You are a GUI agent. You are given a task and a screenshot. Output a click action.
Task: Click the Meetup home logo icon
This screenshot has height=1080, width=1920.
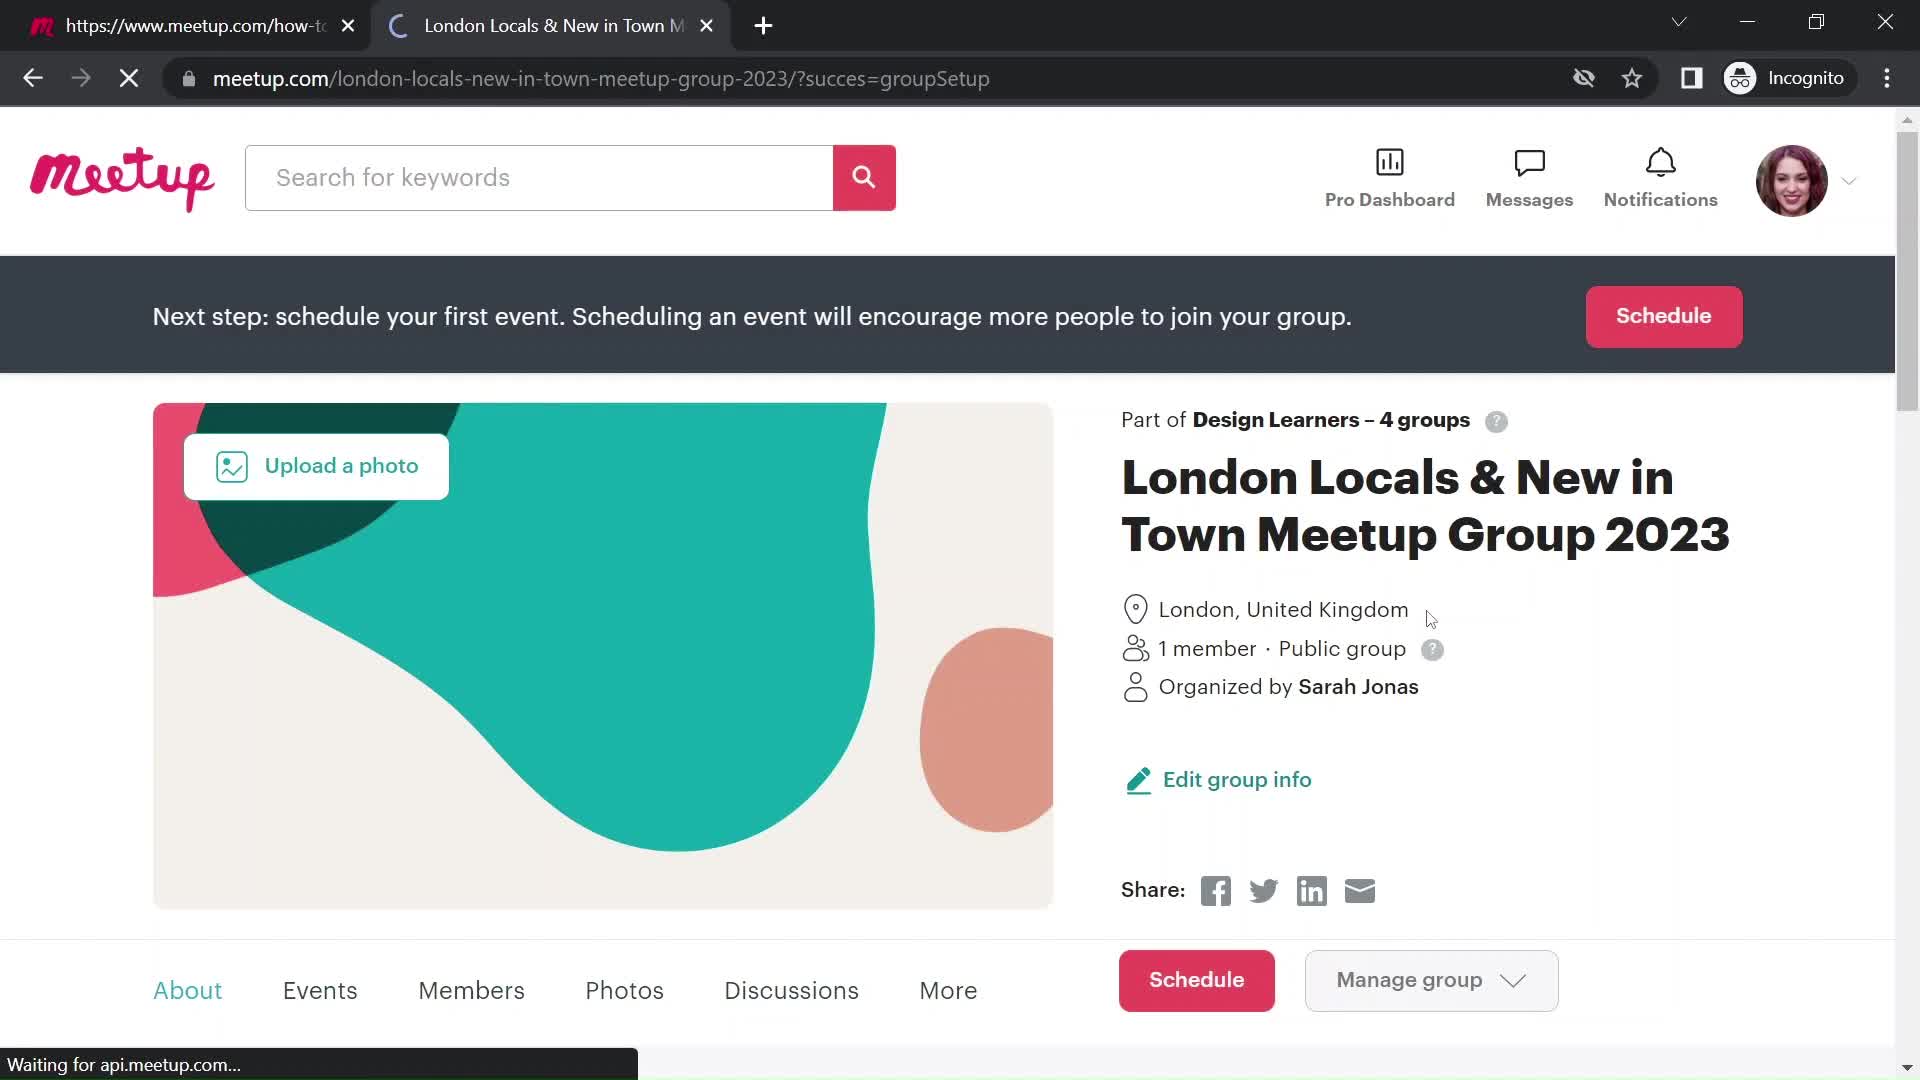coord(121,178)
